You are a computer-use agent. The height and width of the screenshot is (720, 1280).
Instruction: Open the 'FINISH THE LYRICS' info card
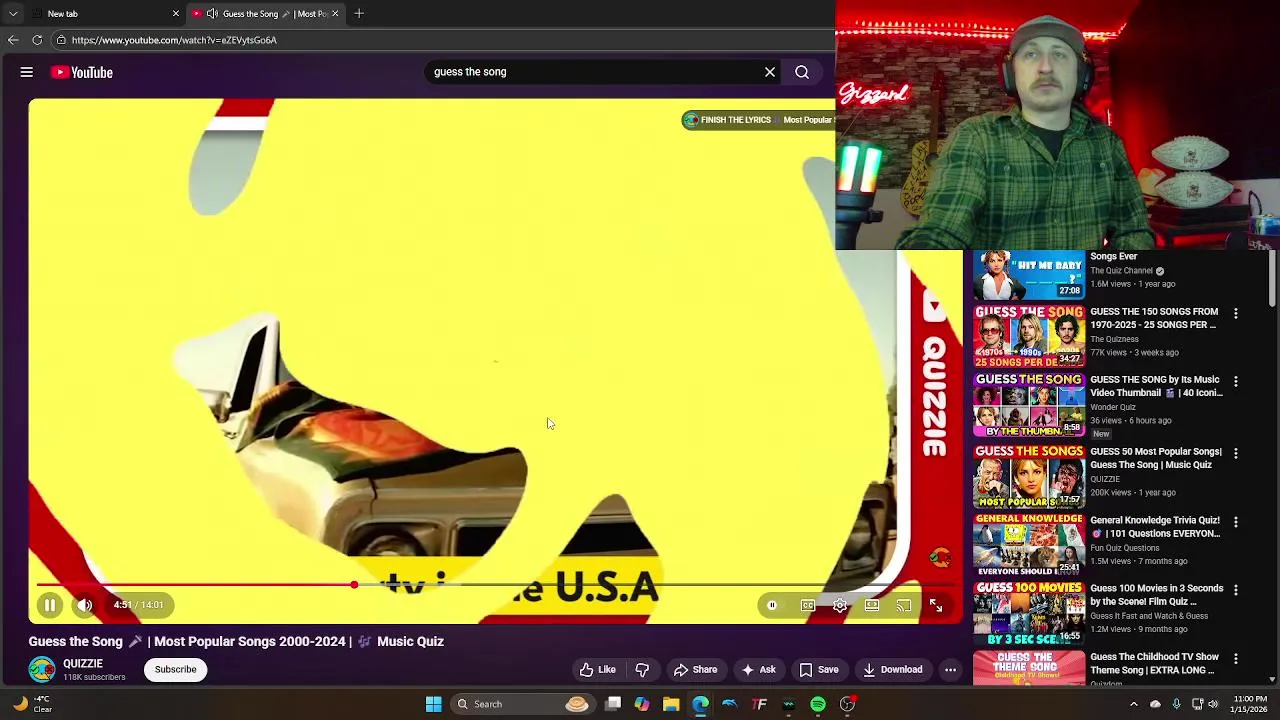[x=758, y=120]
